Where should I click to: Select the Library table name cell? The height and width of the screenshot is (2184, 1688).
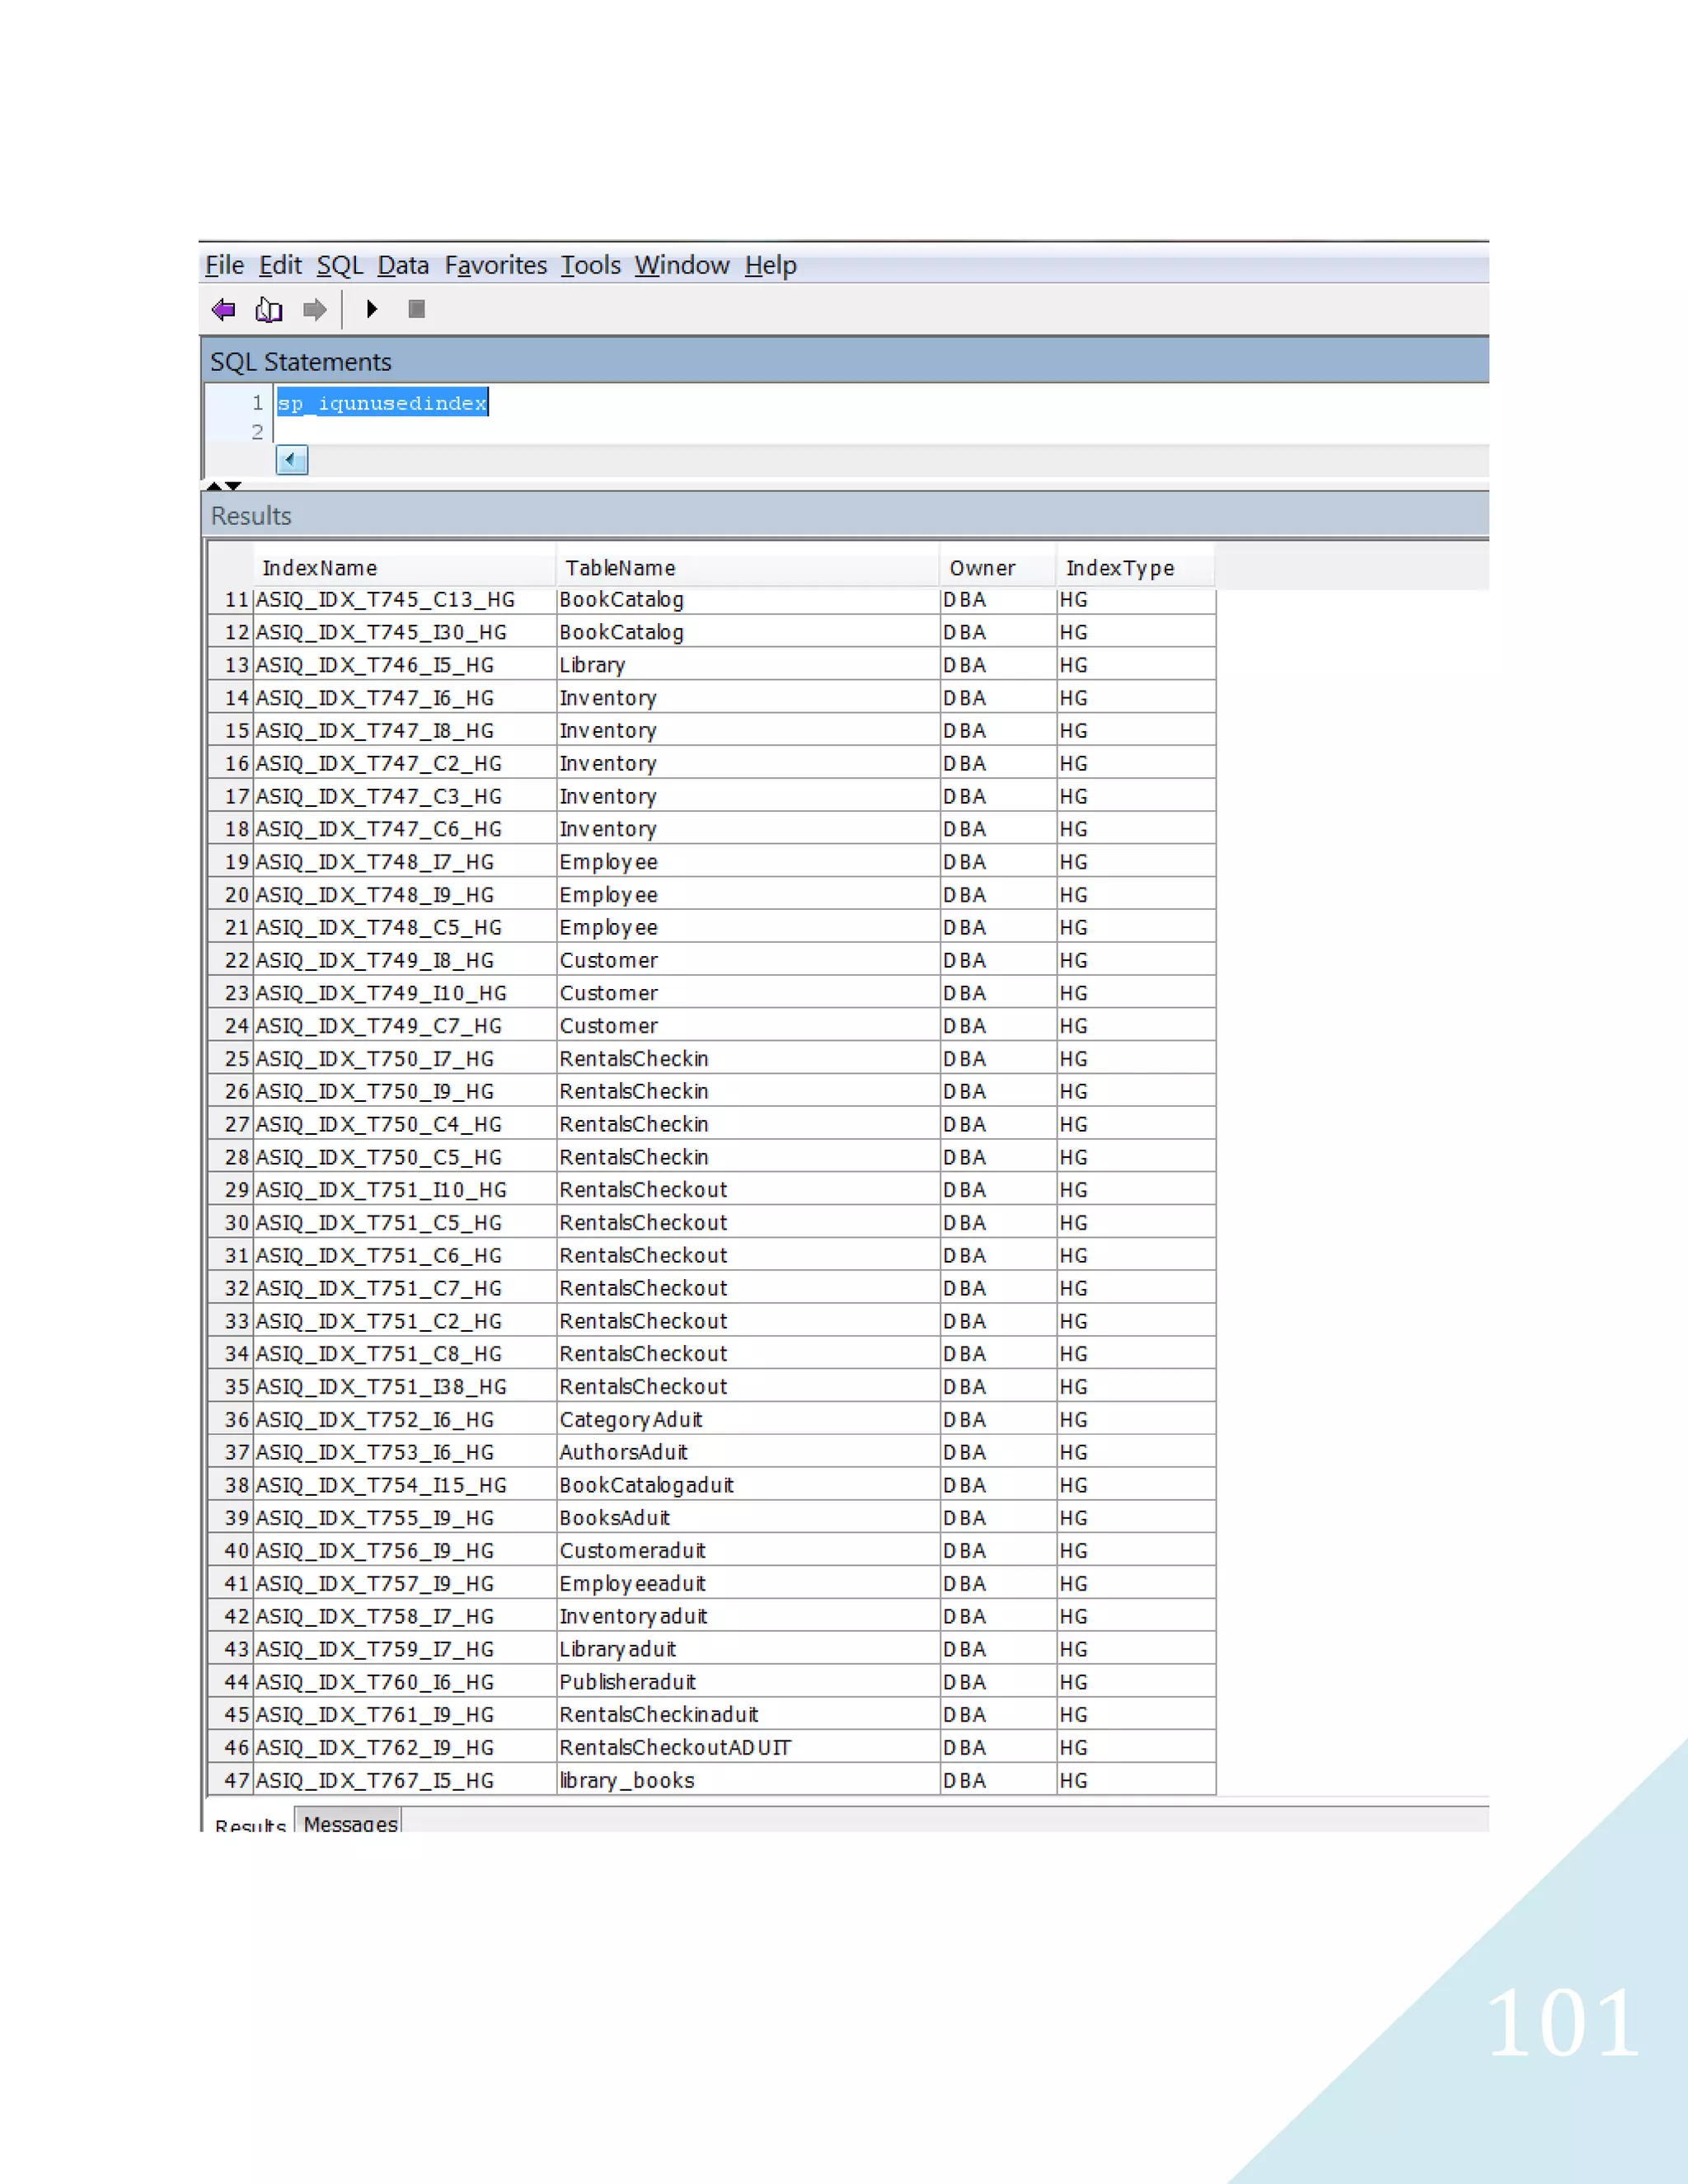click(747, 665)
